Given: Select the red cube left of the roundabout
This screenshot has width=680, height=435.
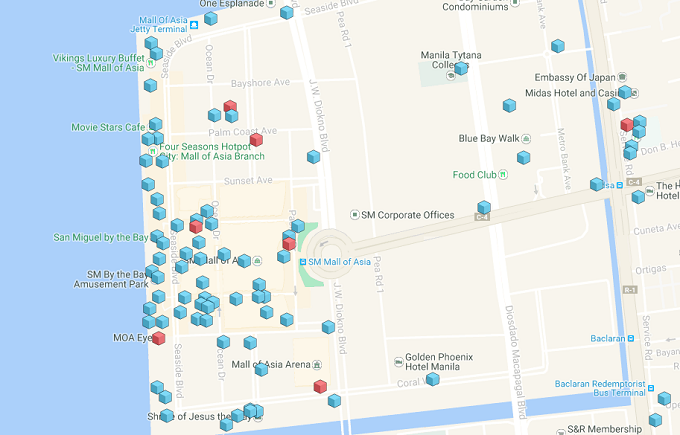Looking at the screenshot, I should pyautogui.click(x=289, y=244).
